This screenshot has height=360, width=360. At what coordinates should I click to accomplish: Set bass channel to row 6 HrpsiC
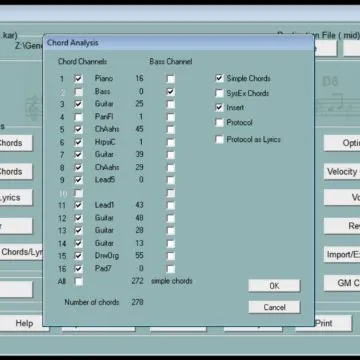click(170, 142)
